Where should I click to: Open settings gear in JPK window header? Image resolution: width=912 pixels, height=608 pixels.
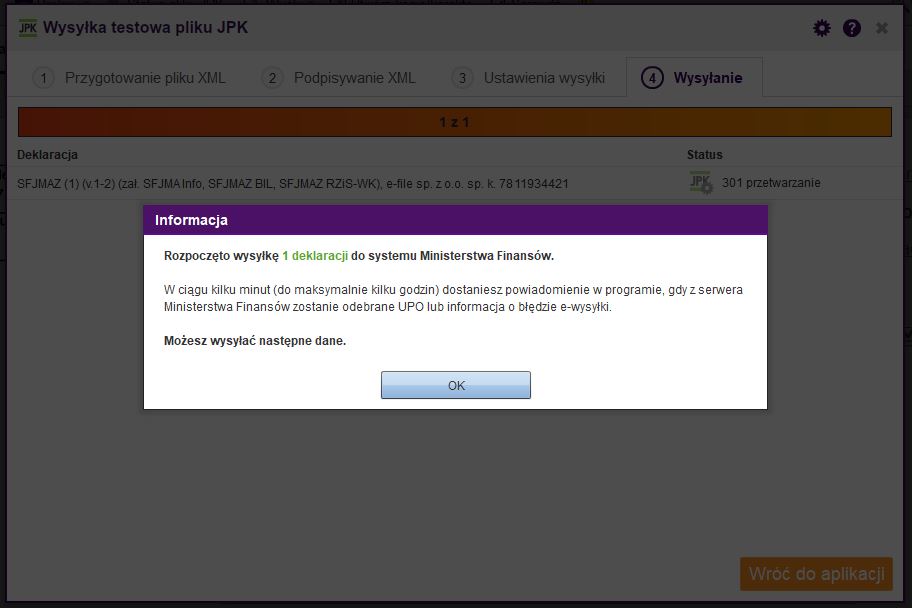pyautogui.click(x=821, y=28)
